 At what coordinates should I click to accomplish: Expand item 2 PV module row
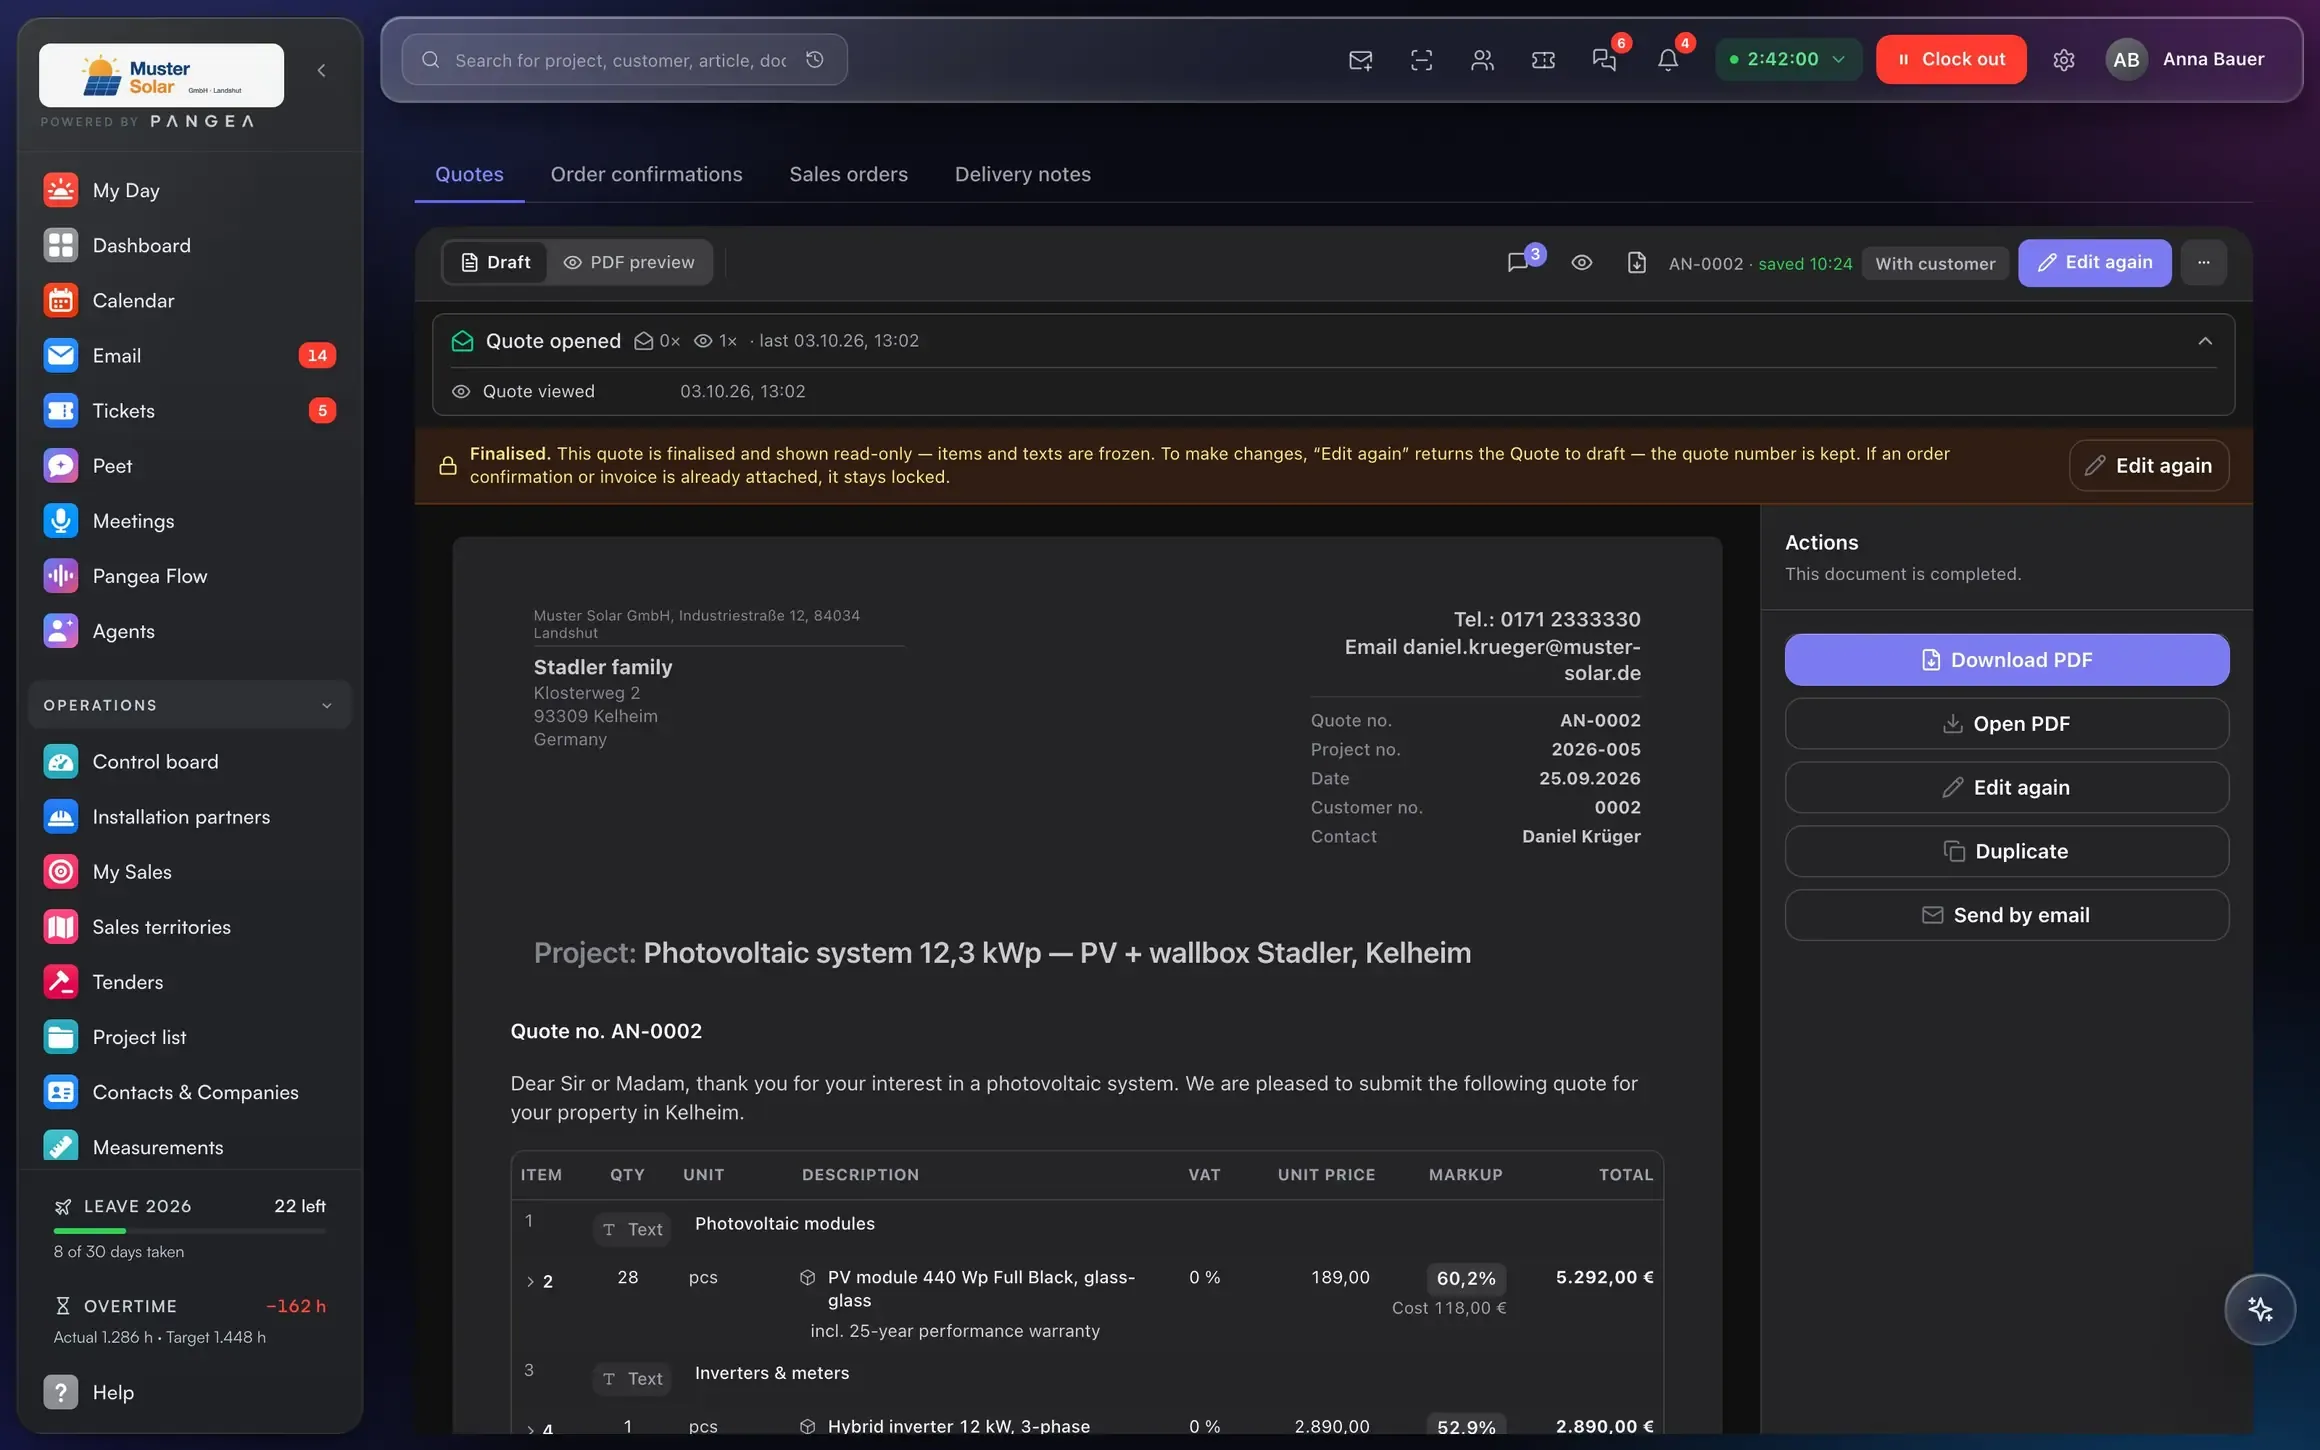[x=530, y=1281]
